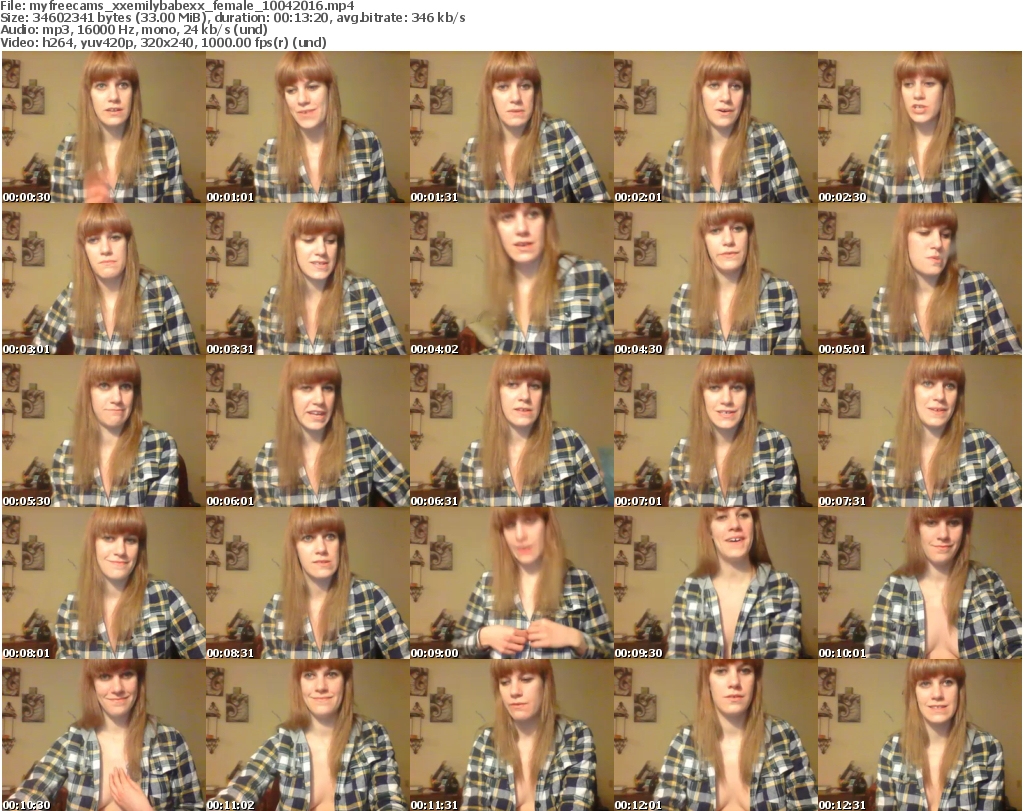The height and width of the screenshot is (811, 1024).
Task: Select the thumbnail stamped 00:04:30
Action: pos(715,279)
